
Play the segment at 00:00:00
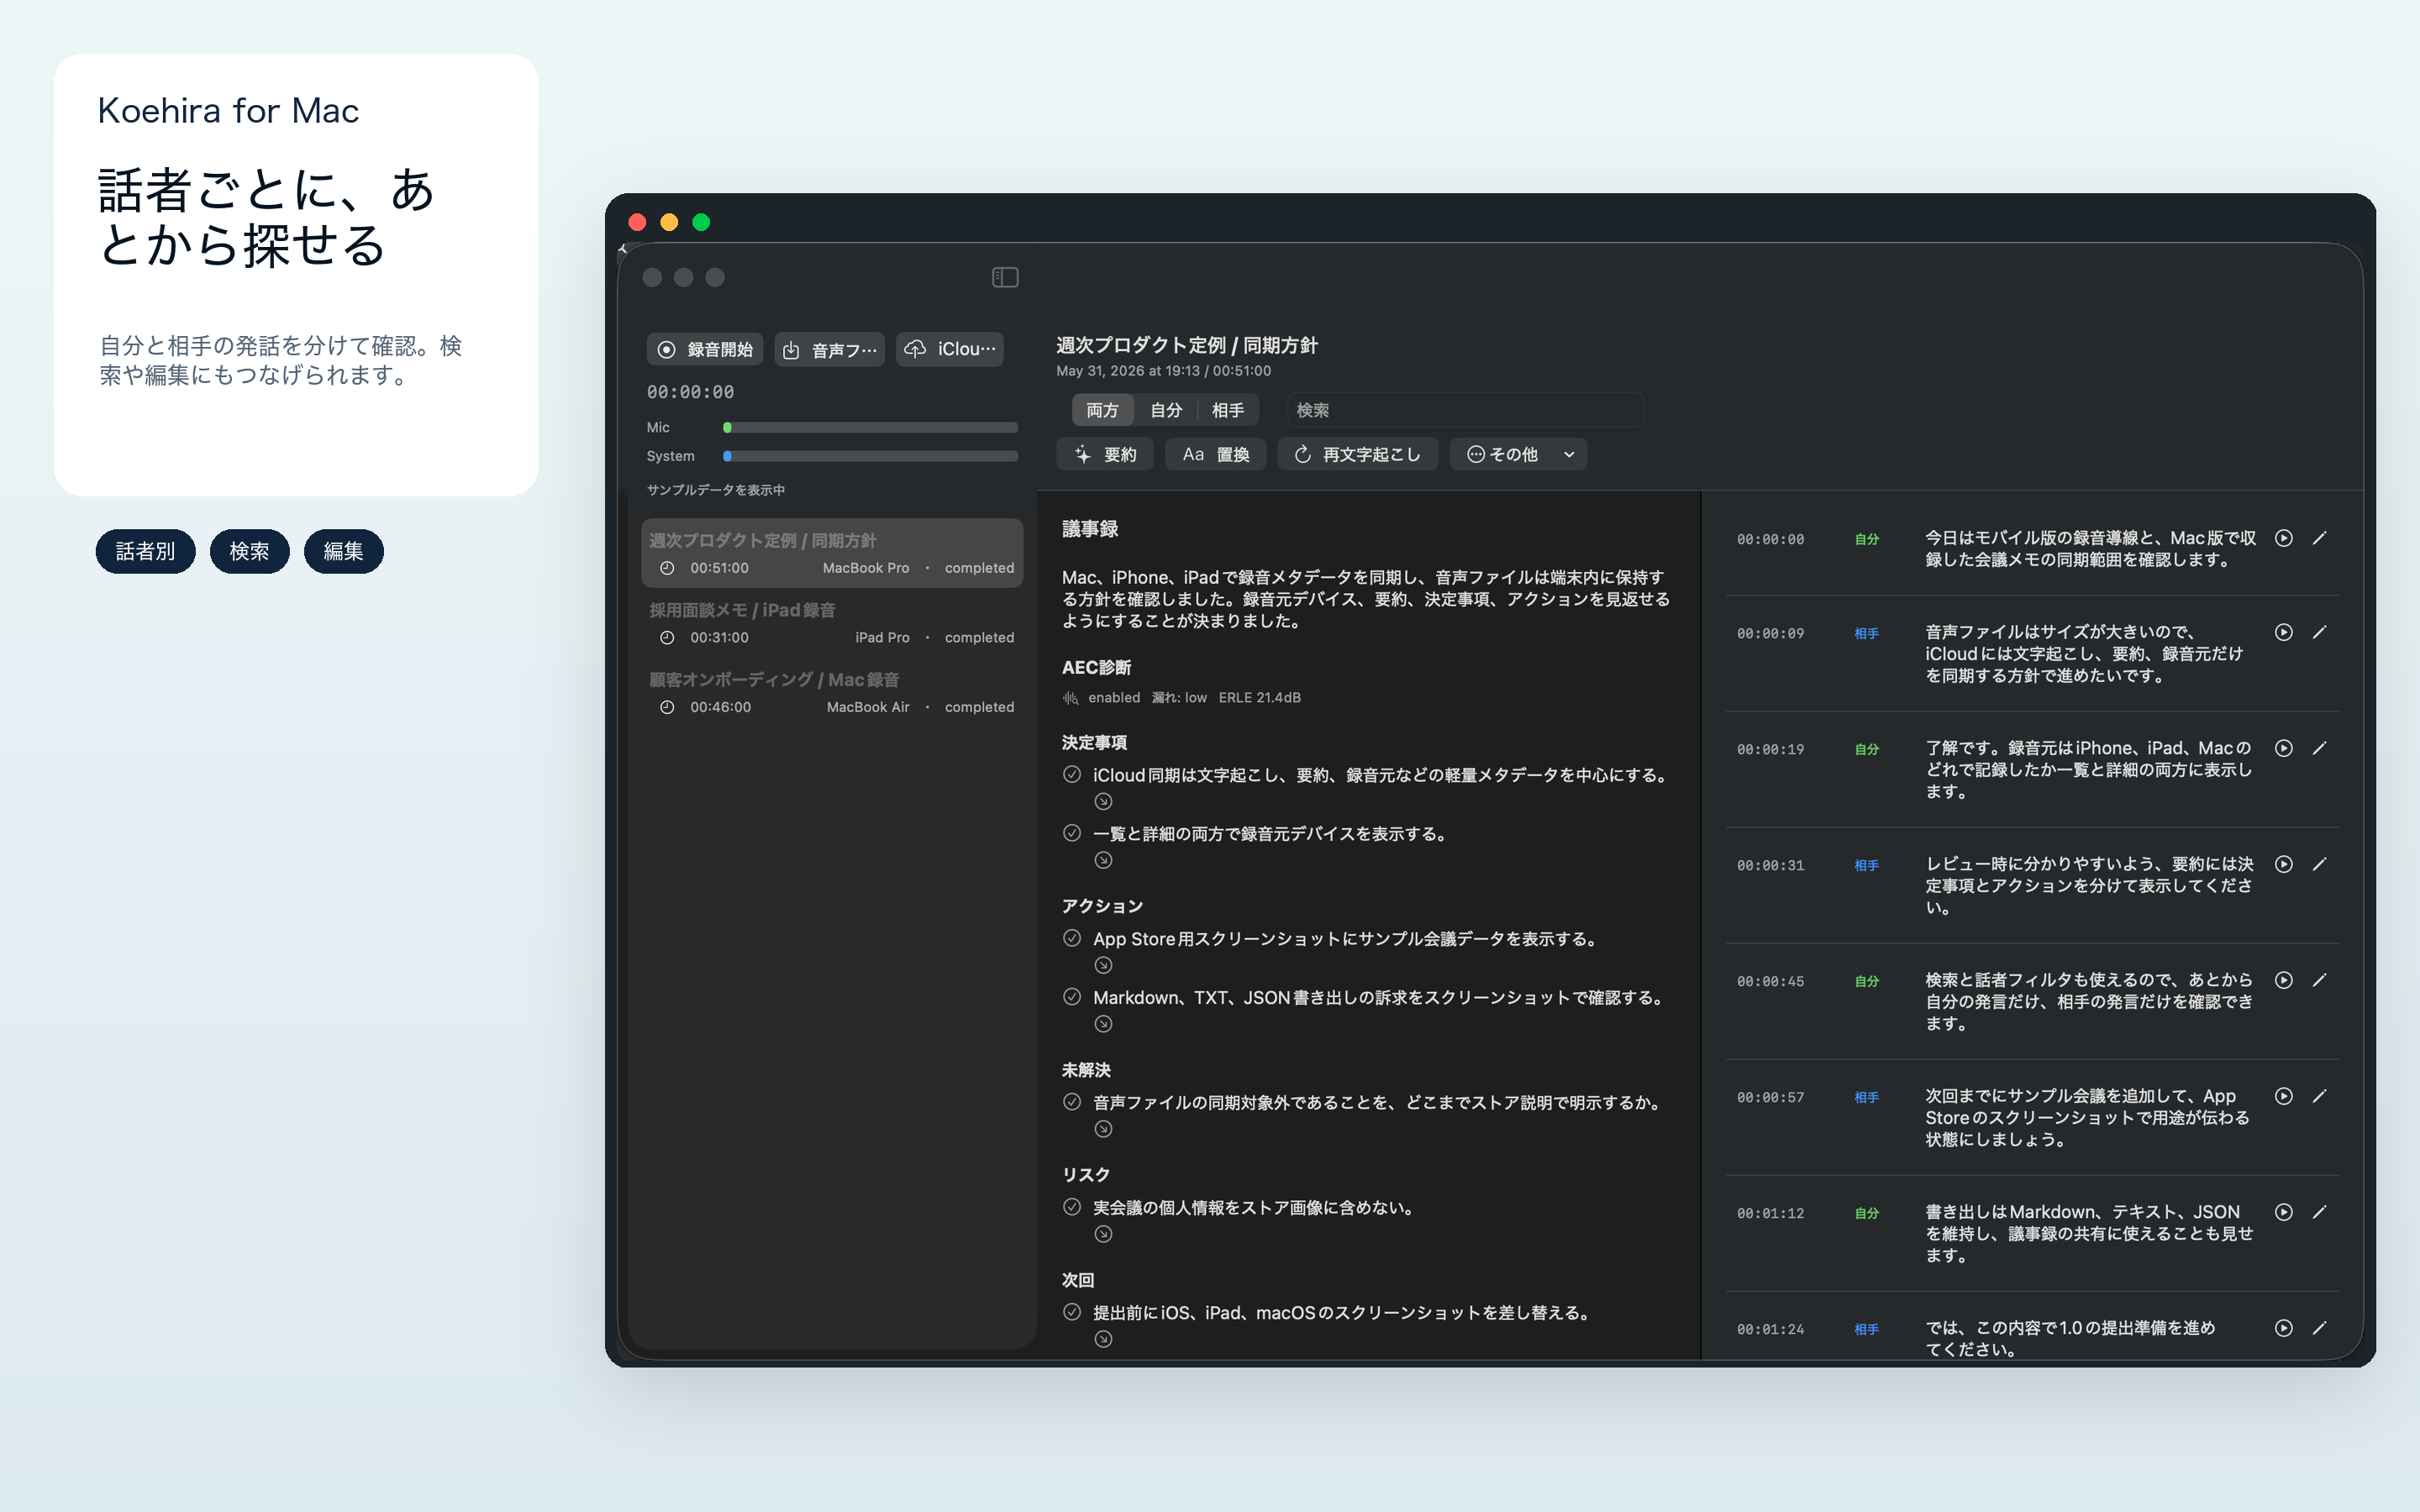(x=2283, y=538)
